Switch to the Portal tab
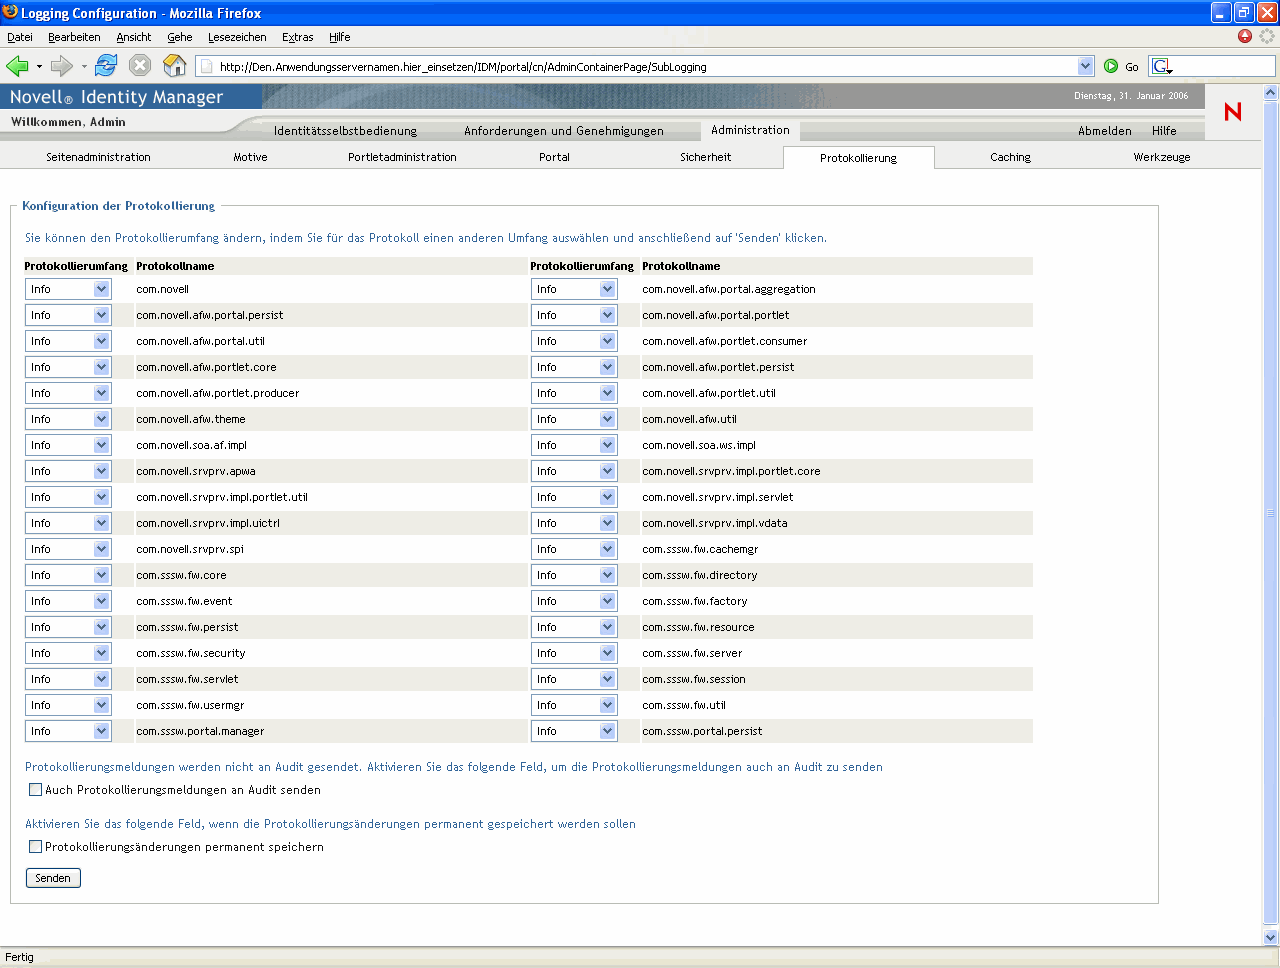Image resolution: width=1280 pixels, height=968 pixels. pyautogui.click(x=554, y=157)
